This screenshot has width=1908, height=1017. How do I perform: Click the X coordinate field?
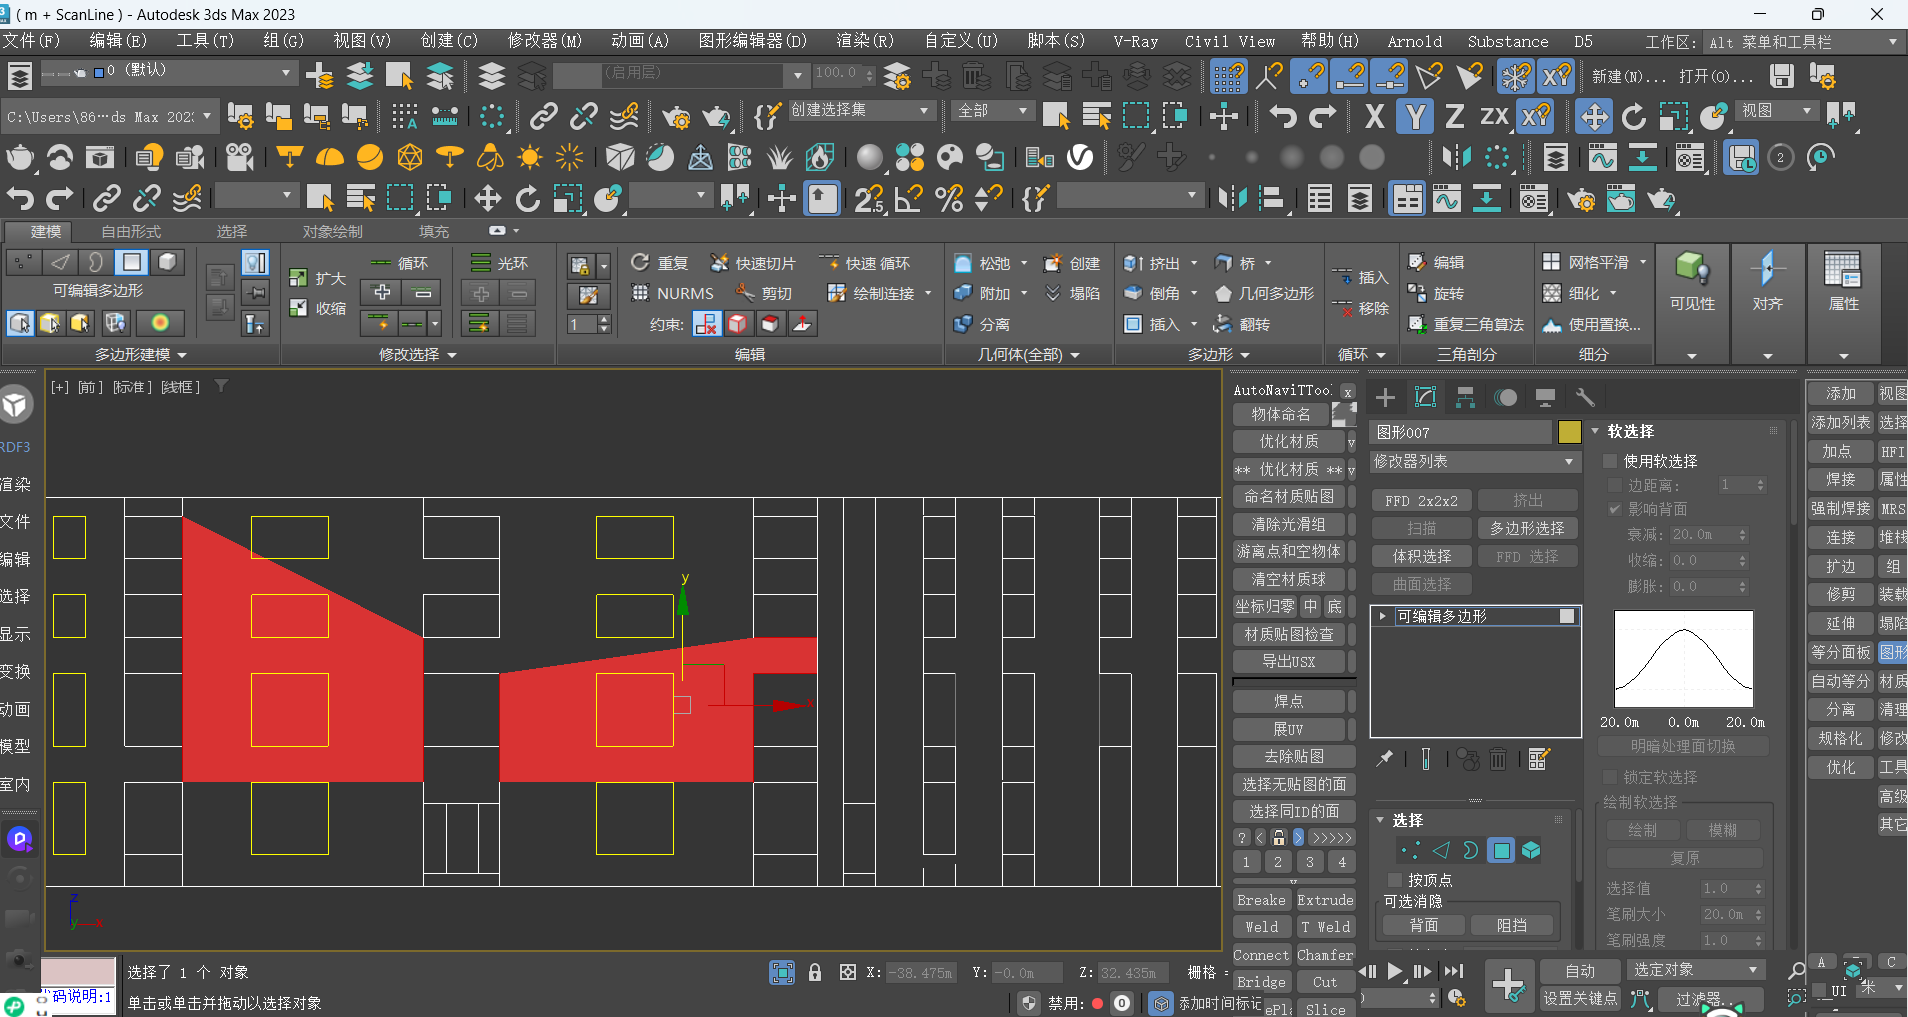pos(922,972)
